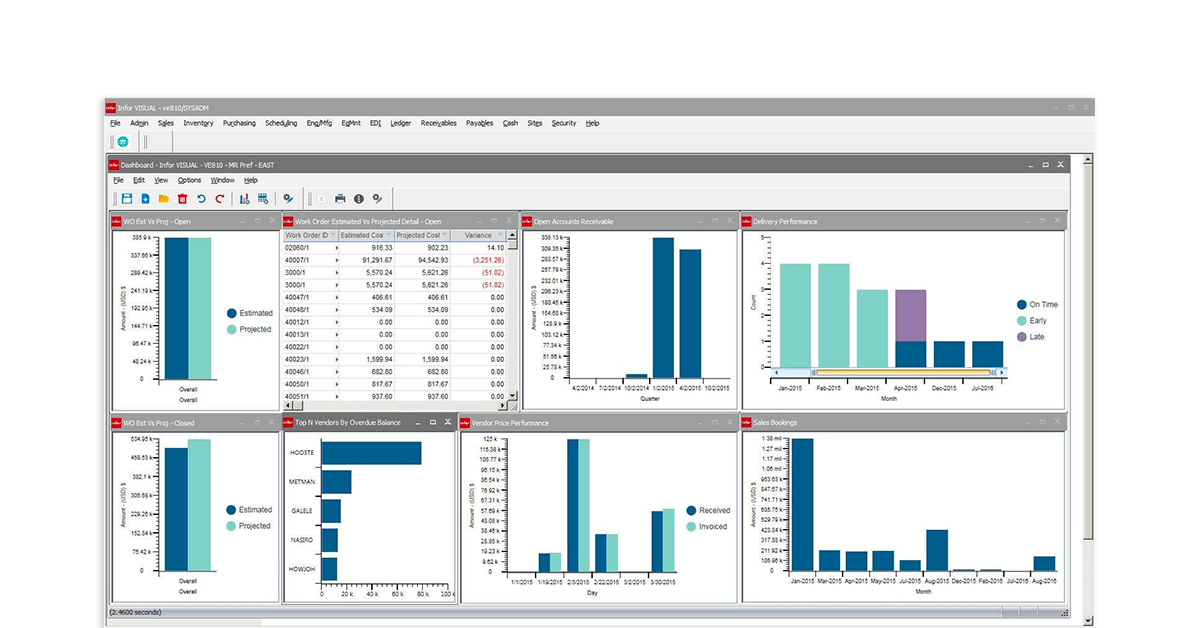Expand row arrow for work order 40023/1

coord(337,359)
